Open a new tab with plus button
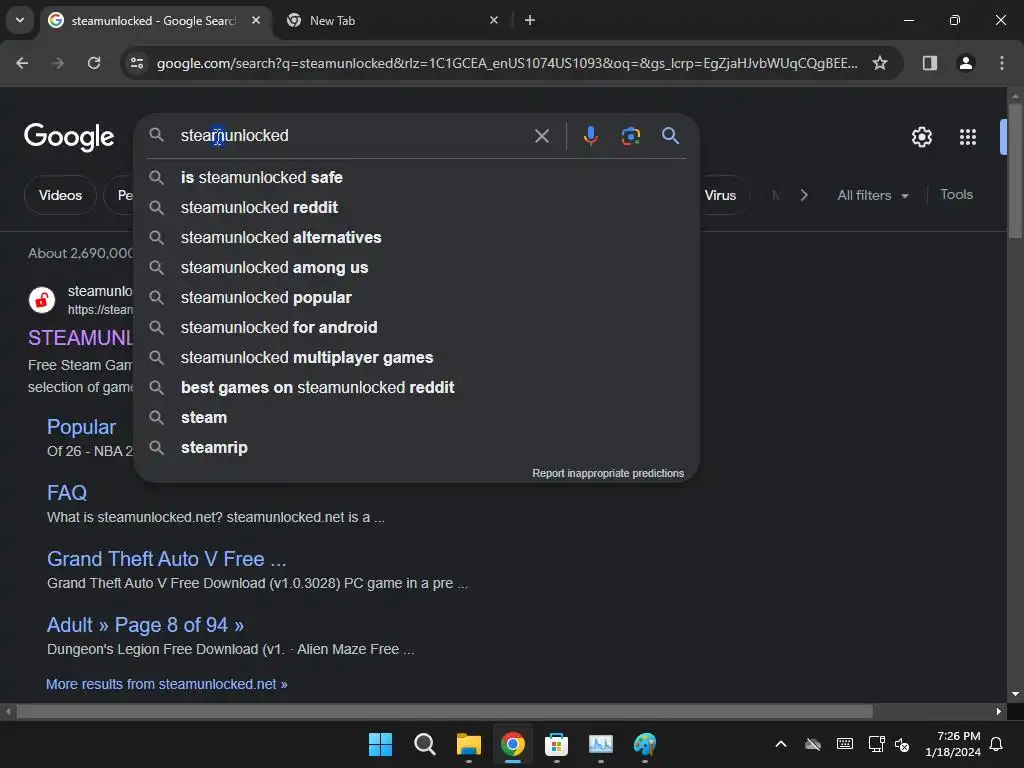This screenshot has height=768, width=1024. point(530,20)
